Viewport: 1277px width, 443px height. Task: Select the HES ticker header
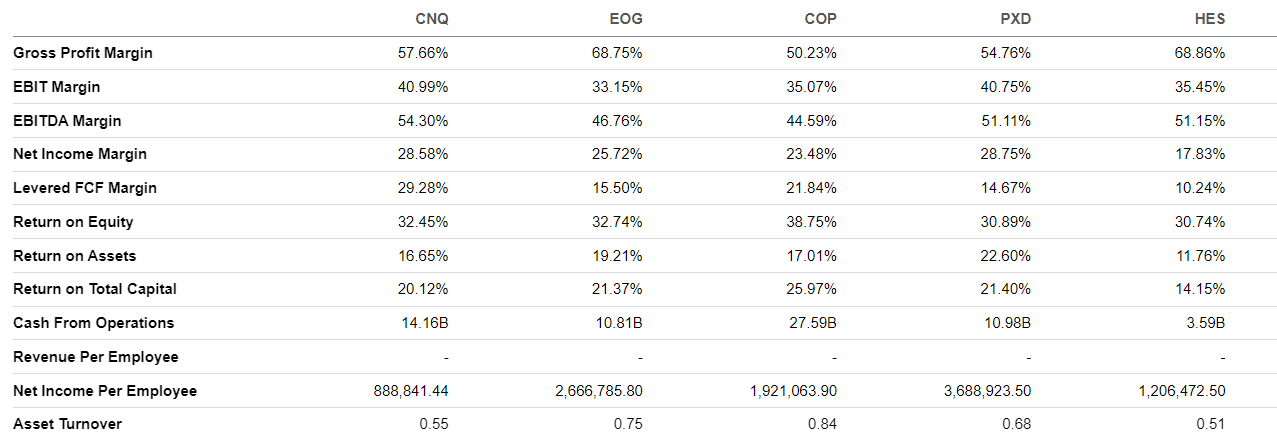pos(1209,20)
